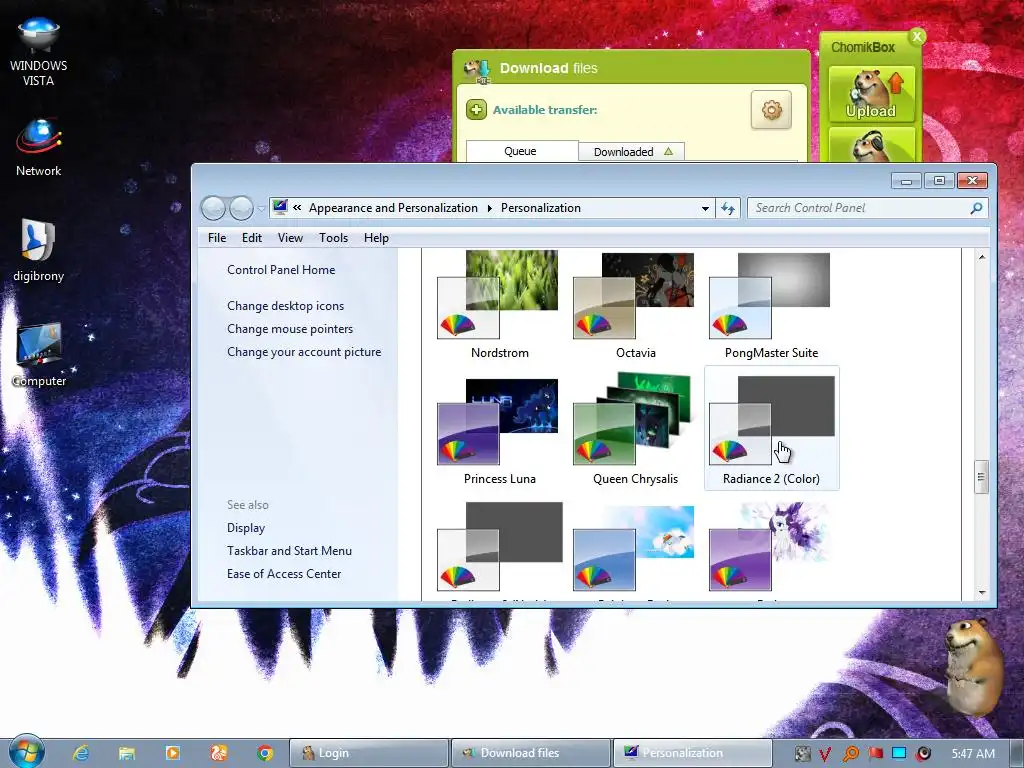Launch Google Chrome from the taskbar
This screenshot has width=1024, height=768.
(264, 753)
